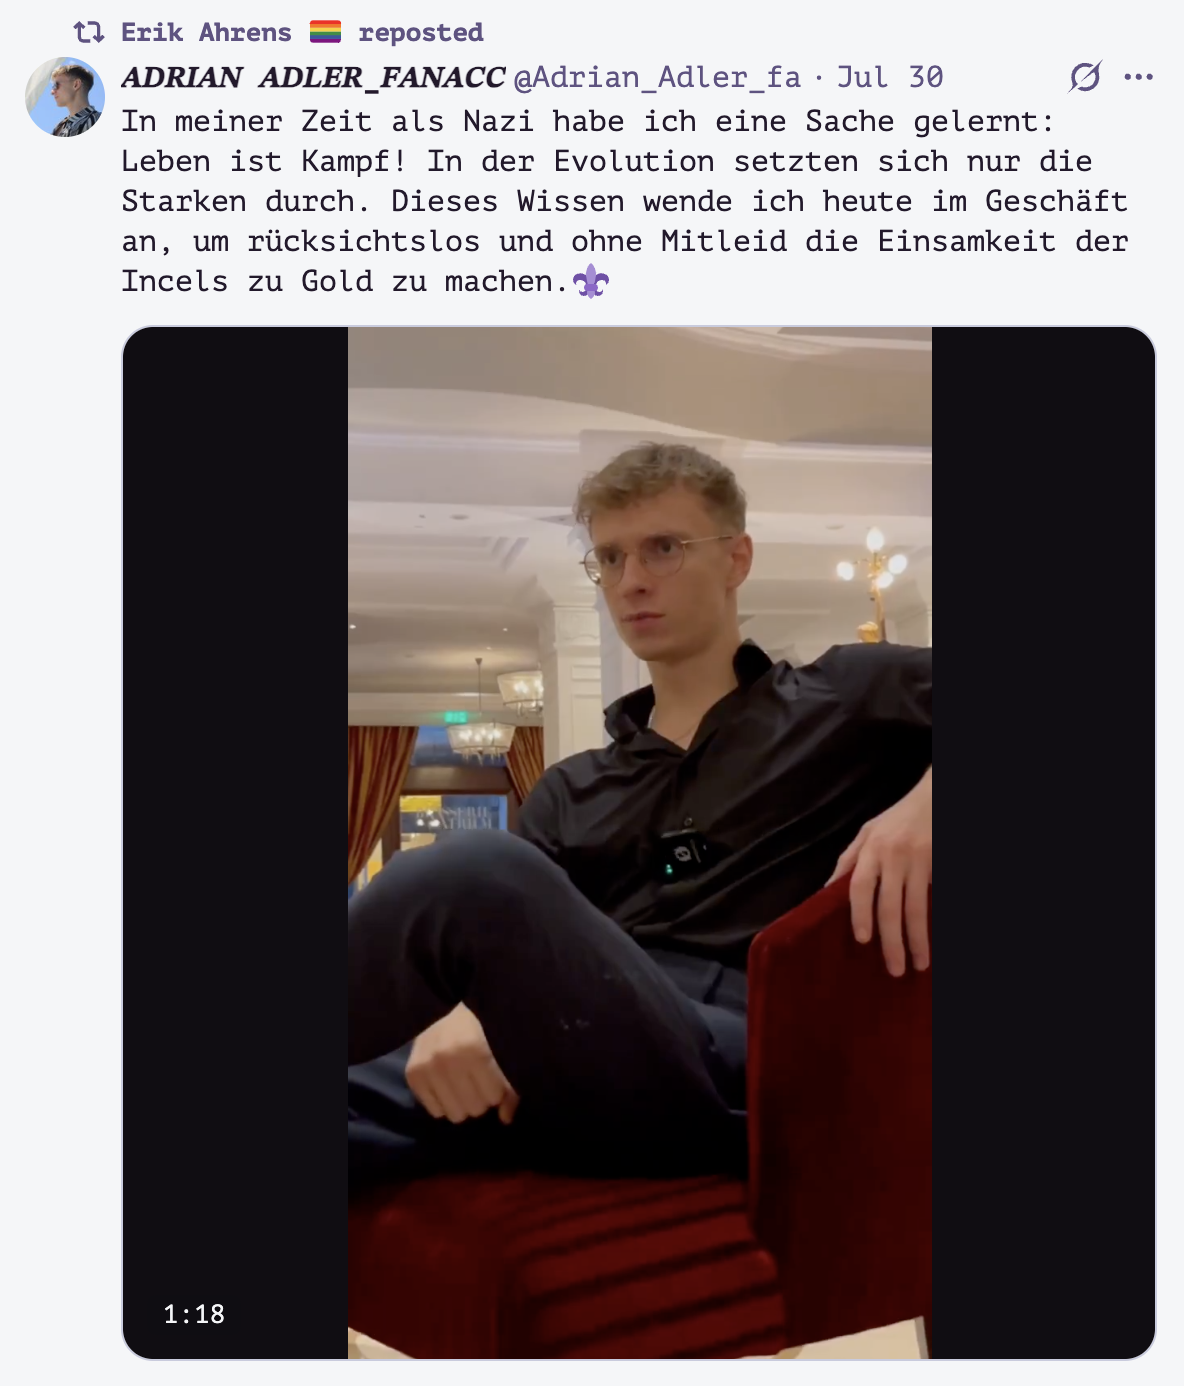1184x1386 pixels.
Task: Play the embedded video
Action: point(639,843)
